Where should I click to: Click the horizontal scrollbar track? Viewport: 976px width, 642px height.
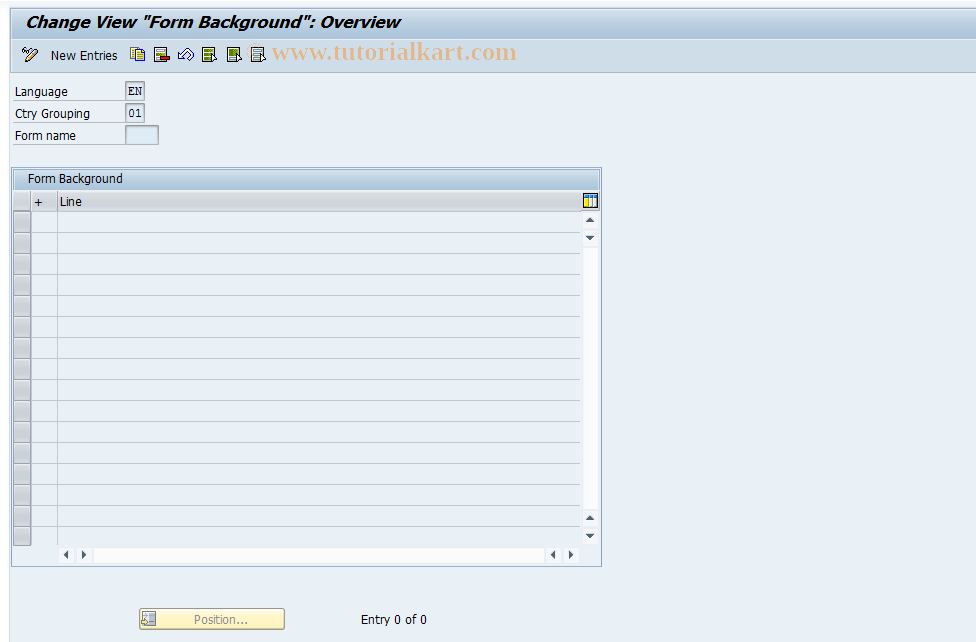(319, 555)
